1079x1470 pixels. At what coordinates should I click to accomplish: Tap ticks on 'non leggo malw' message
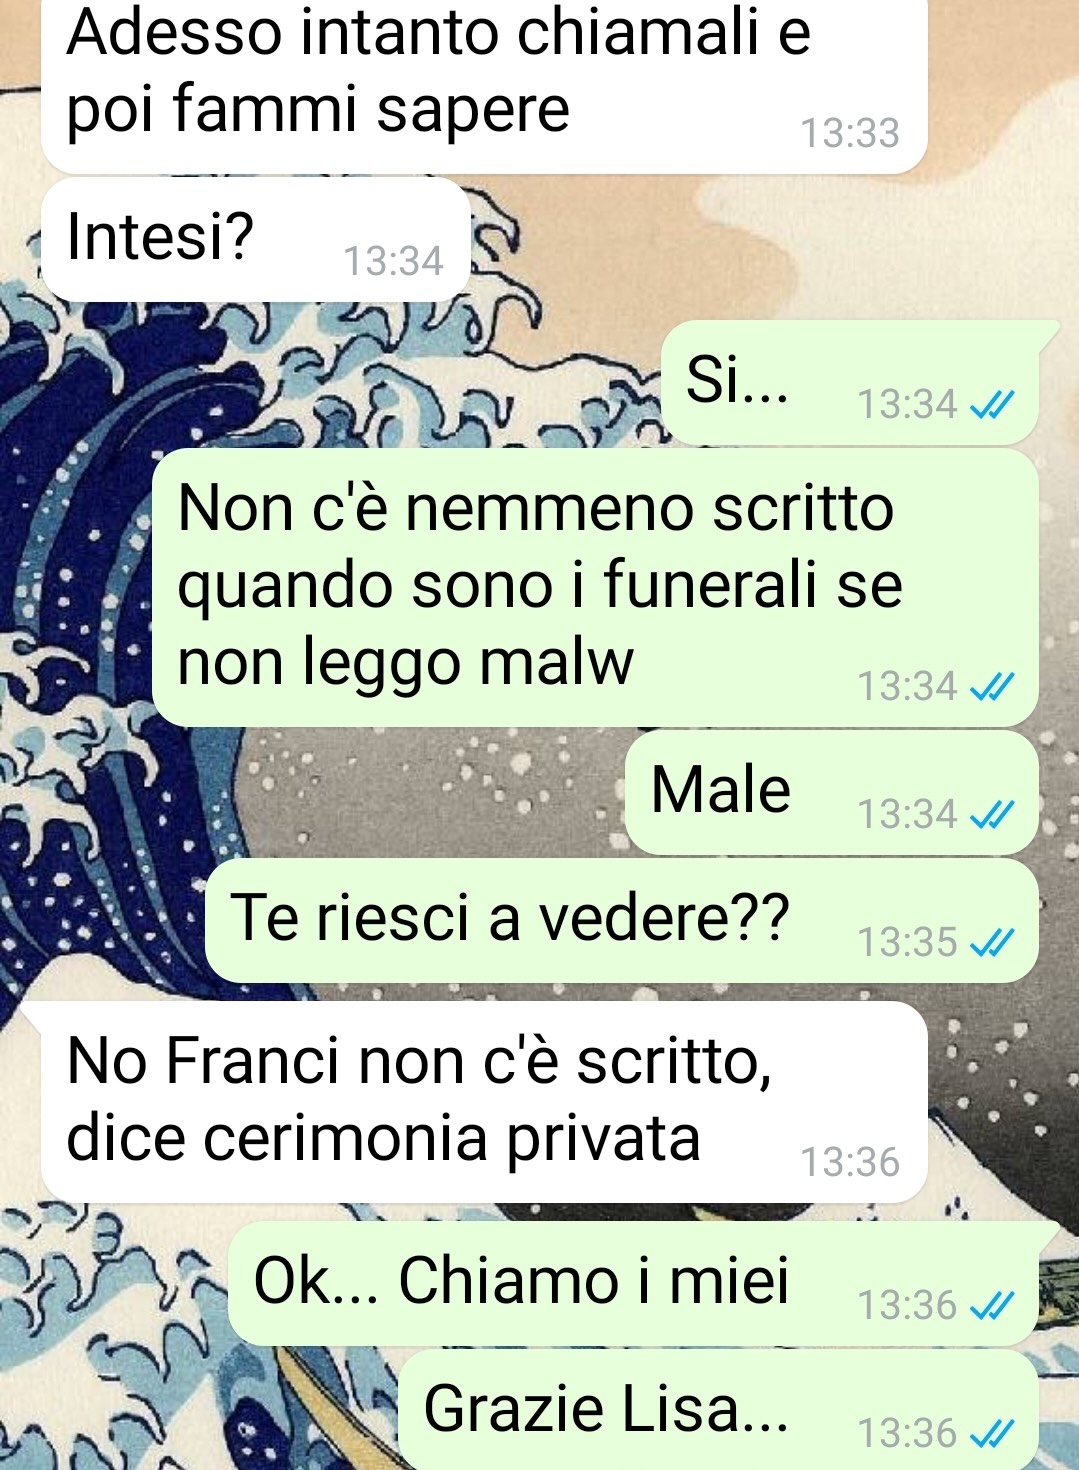993,686
